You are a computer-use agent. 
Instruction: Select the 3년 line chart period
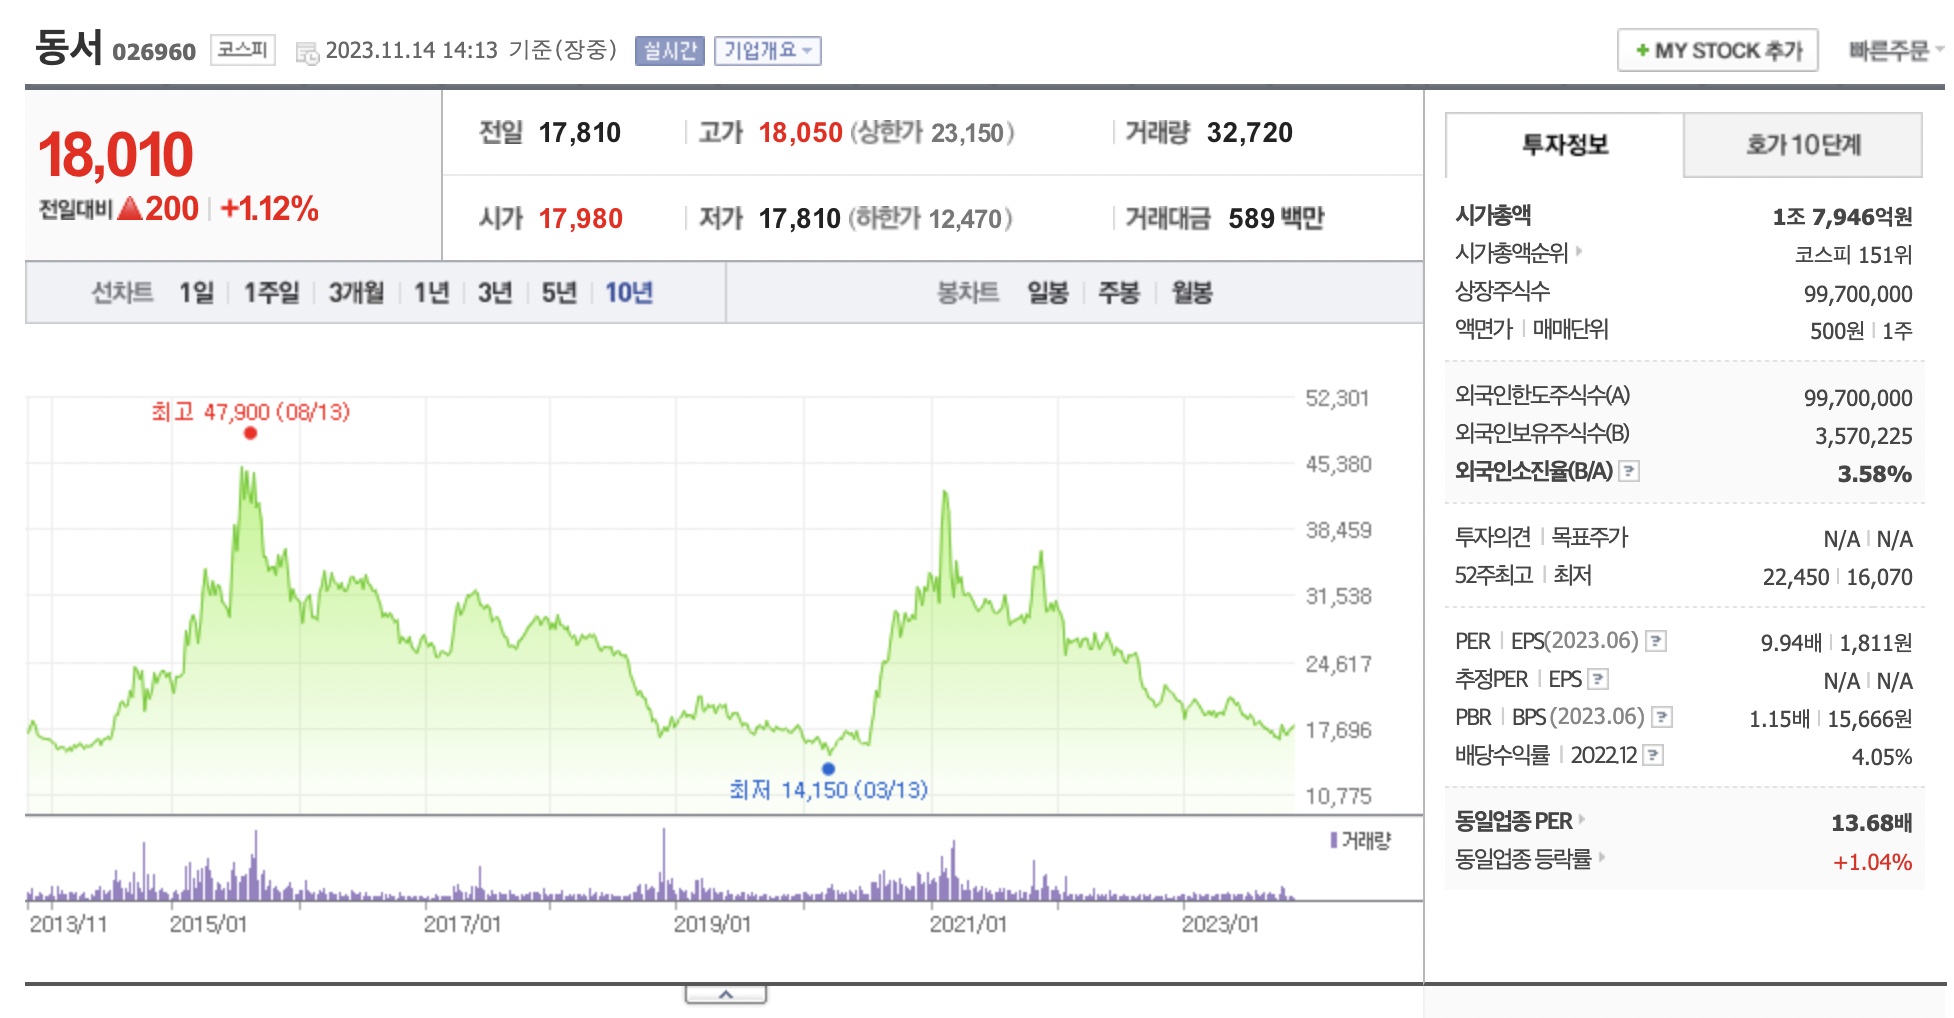click(x=494, y=292)
